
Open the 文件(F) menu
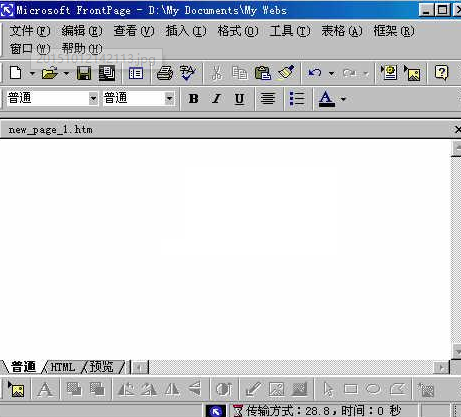click(30, 31)
